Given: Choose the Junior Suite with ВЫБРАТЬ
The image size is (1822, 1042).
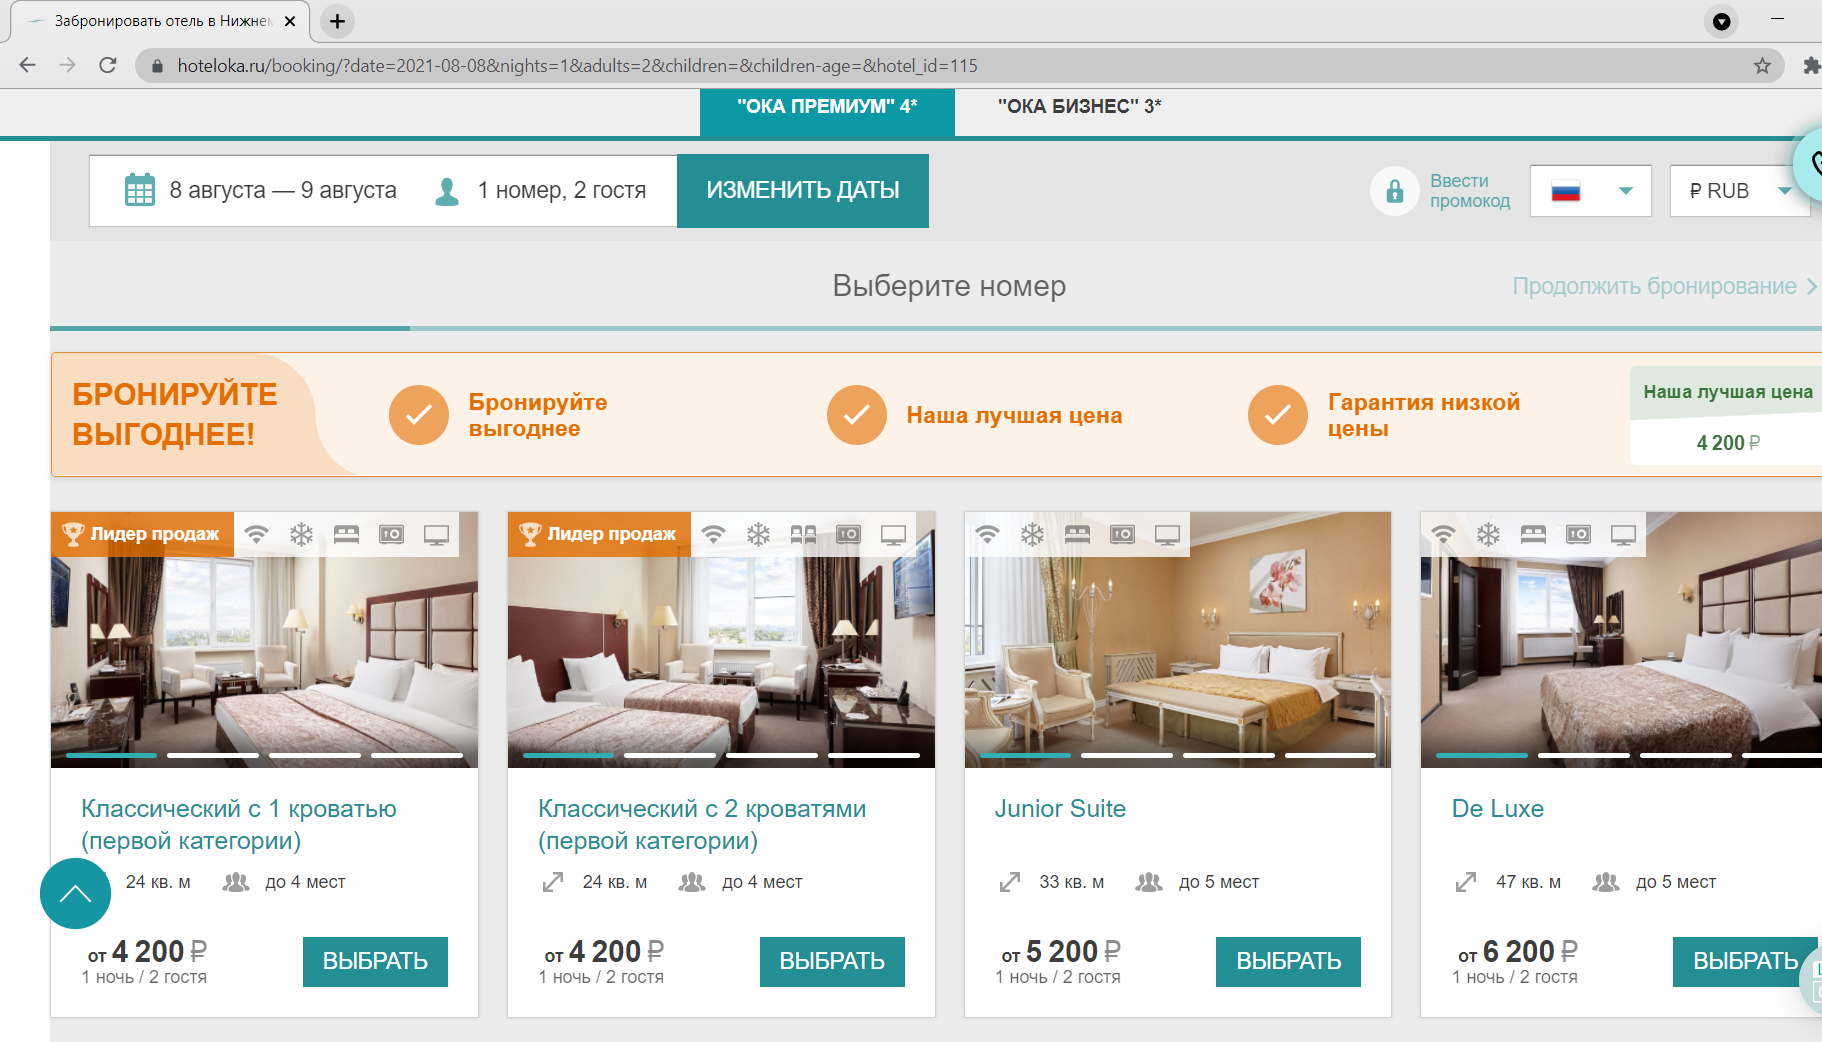Looking at the screenshot, I should pos(1288,961).
